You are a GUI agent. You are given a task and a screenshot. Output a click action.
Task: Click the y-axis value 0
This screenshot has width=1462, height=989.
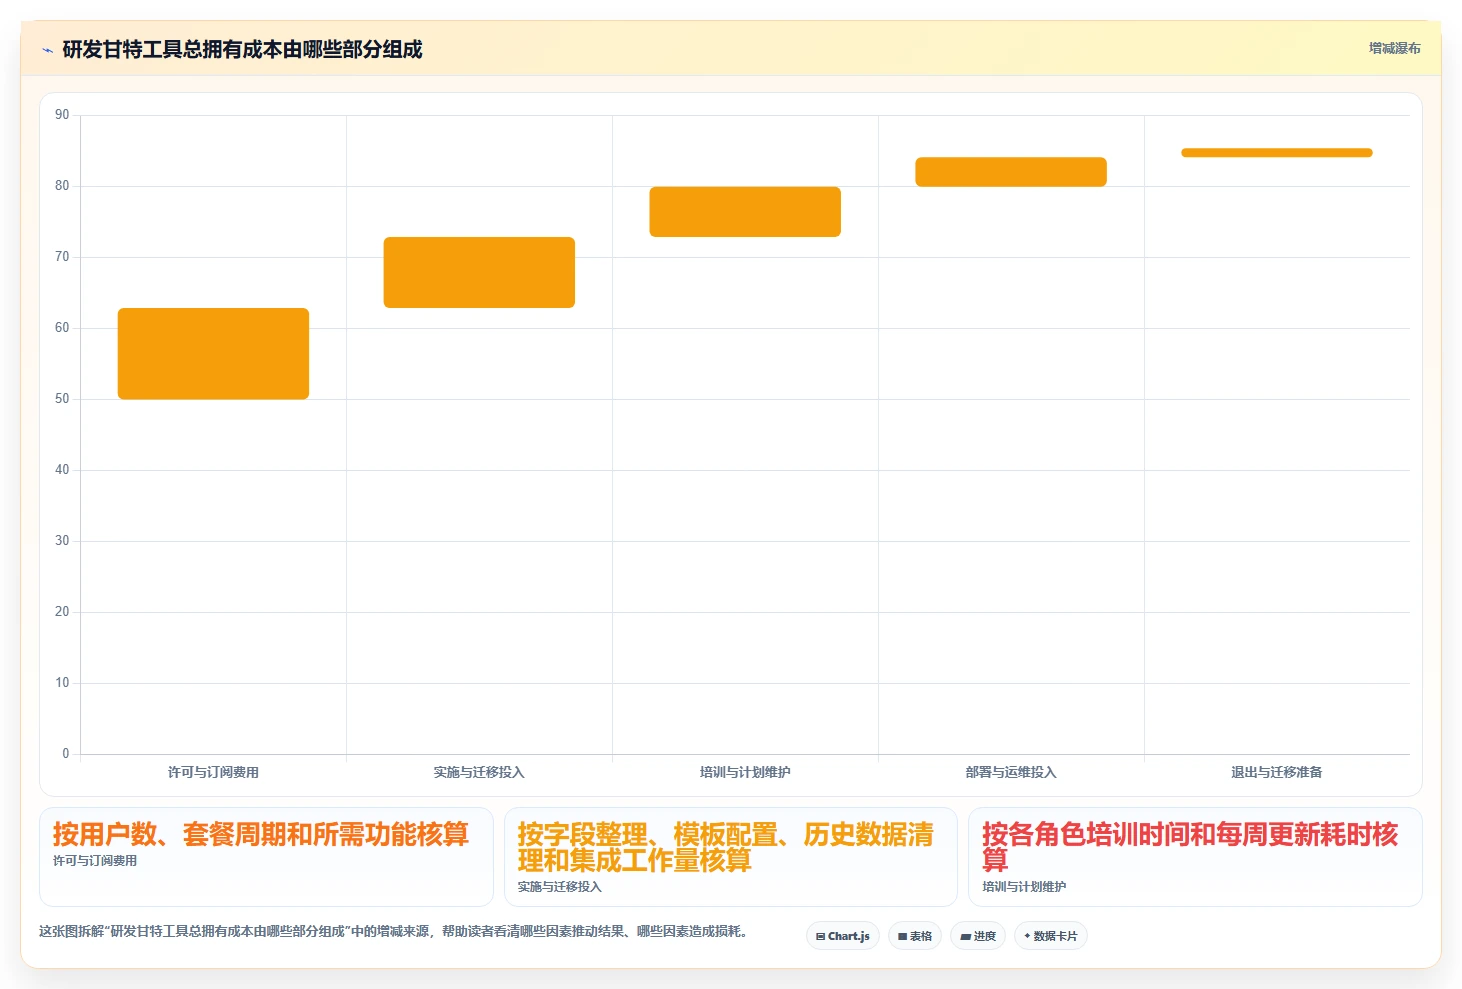pos(66,754)
